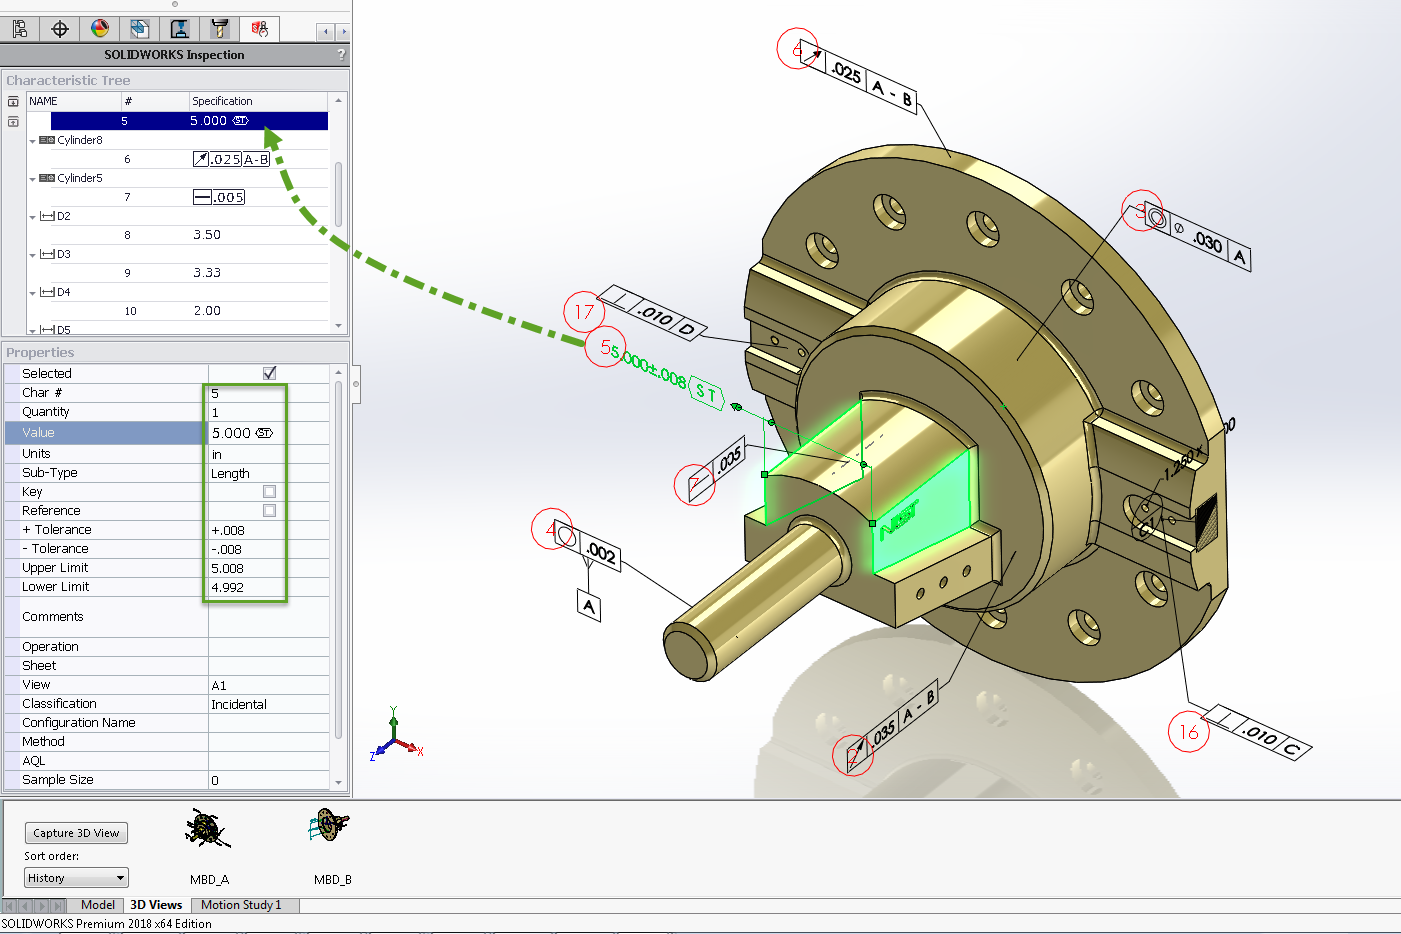1401x934 pixels.
Task: Switch to the Motion Study 1 tab
Action: pyautogui.click(x=241, y=905)
